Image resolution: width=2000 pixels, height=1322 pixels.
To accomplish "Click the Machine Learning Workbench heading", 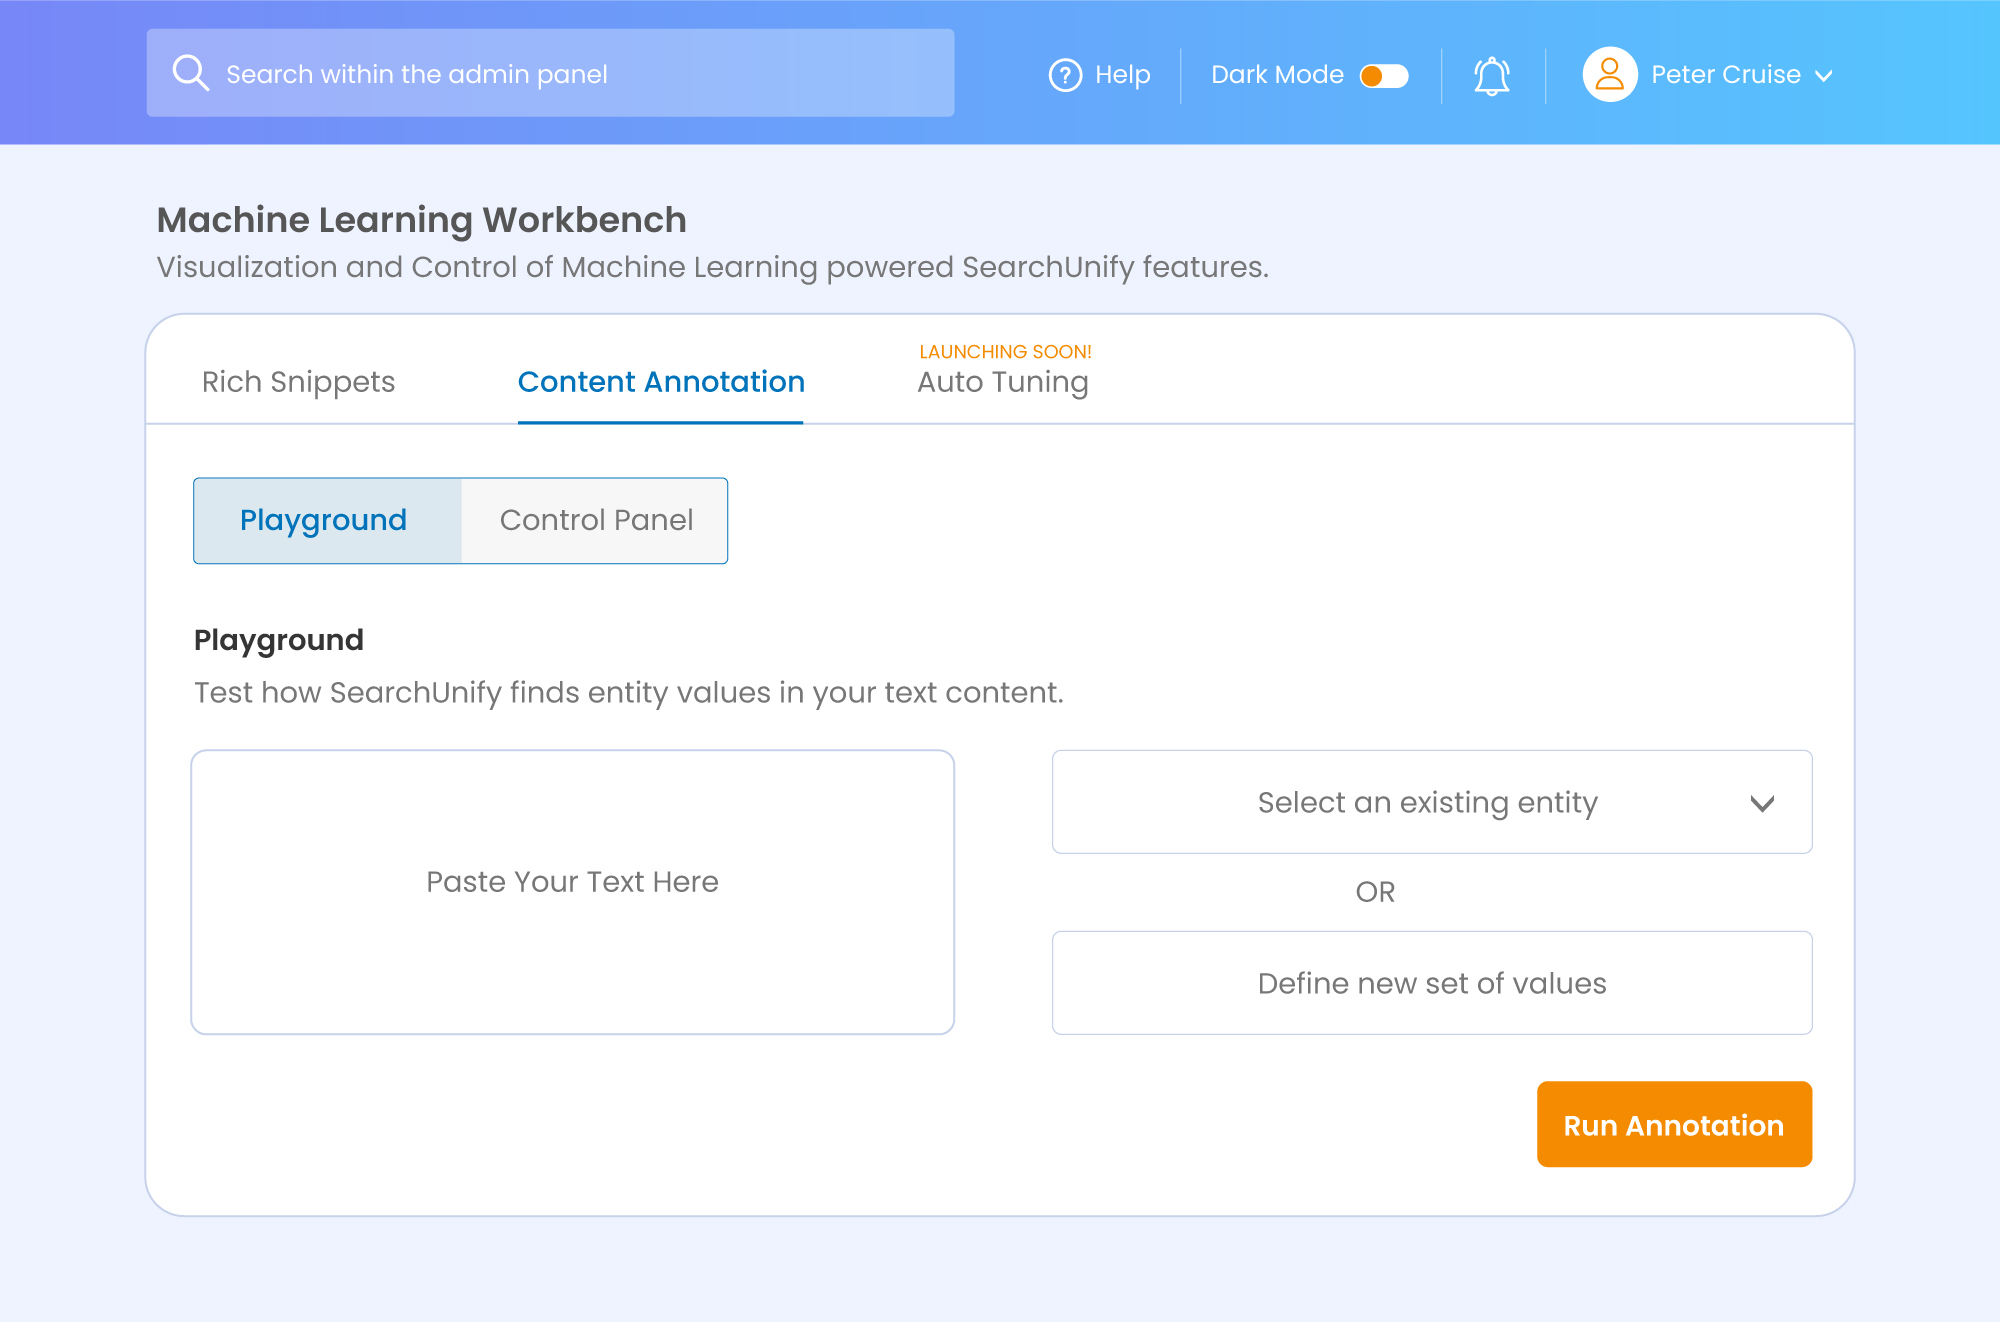I will coord(421,220).
